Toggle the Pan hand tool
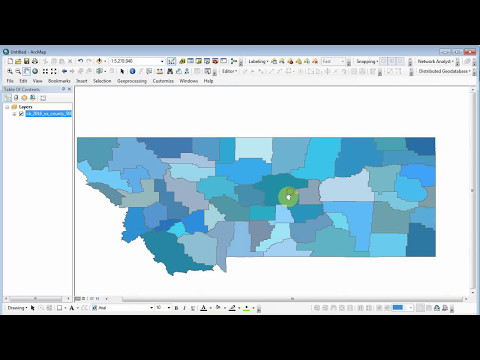 click(26, 71)
